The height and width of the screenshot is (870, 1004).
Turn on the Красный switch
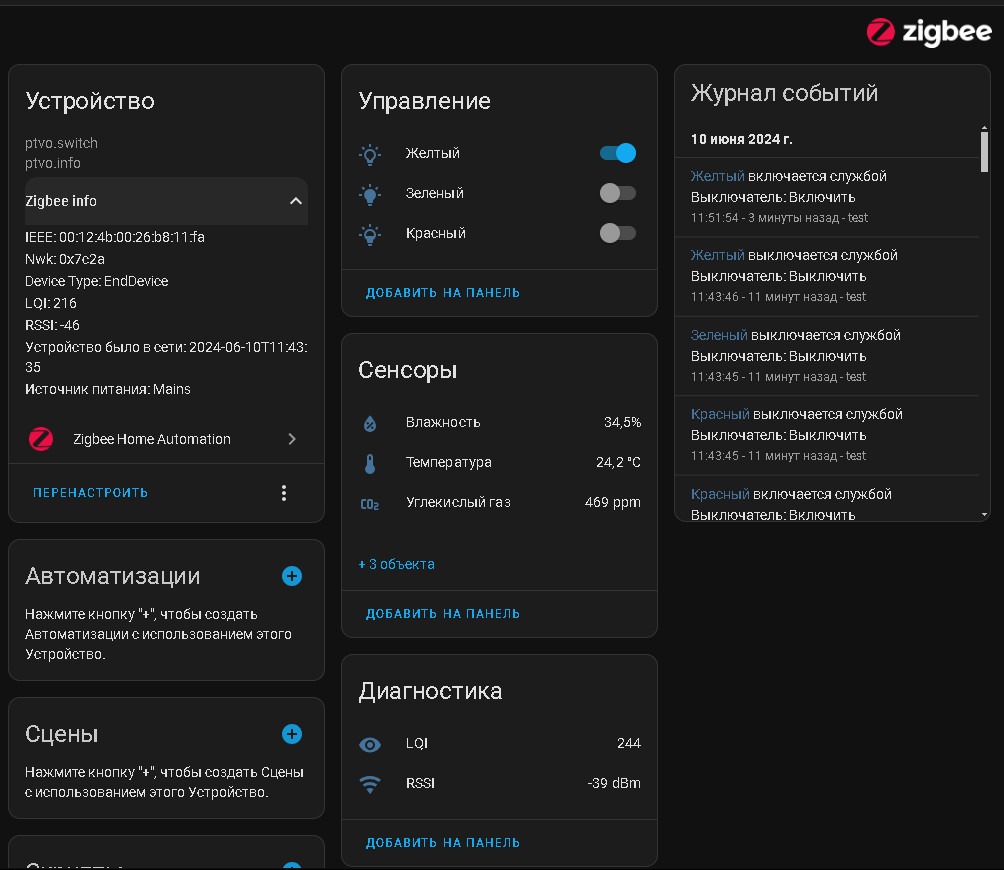[618, 233]
